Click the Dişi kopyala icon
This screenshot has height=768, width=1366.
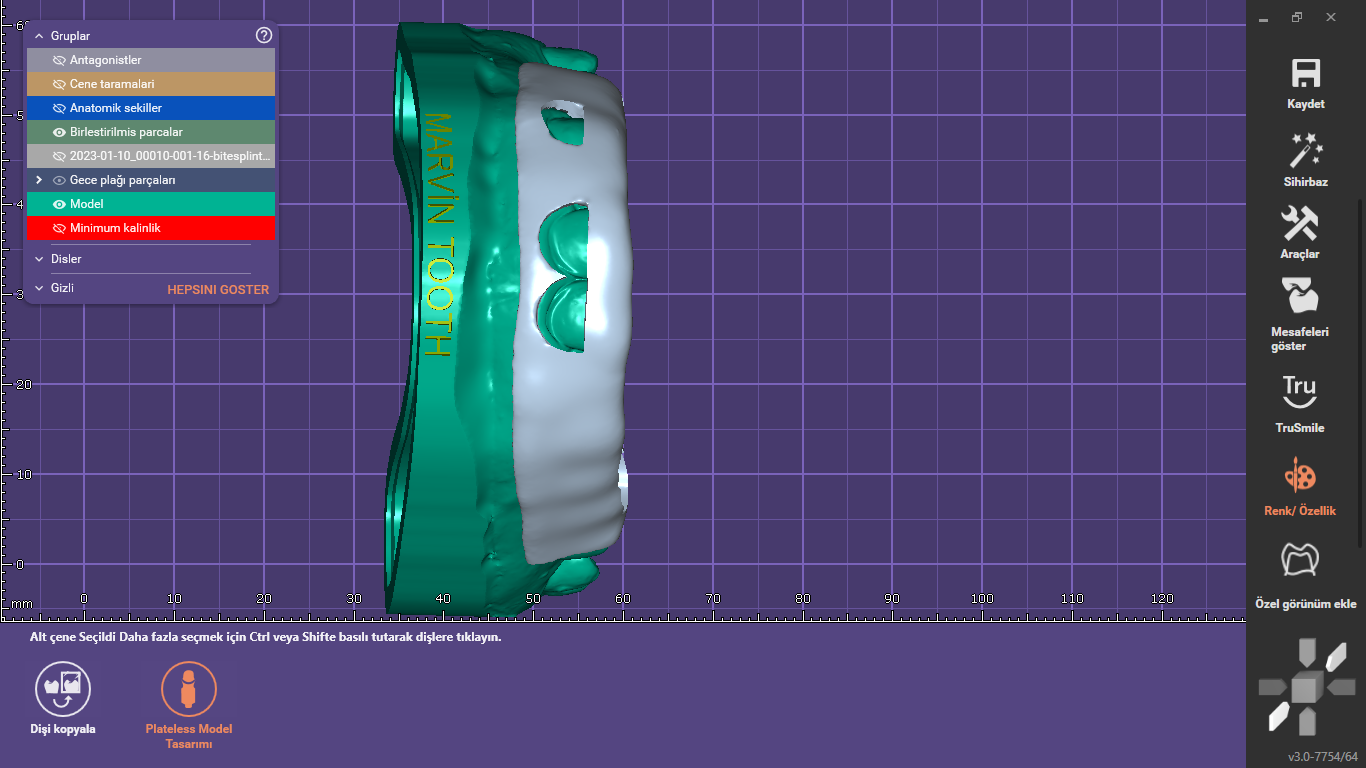click(63, 690)
